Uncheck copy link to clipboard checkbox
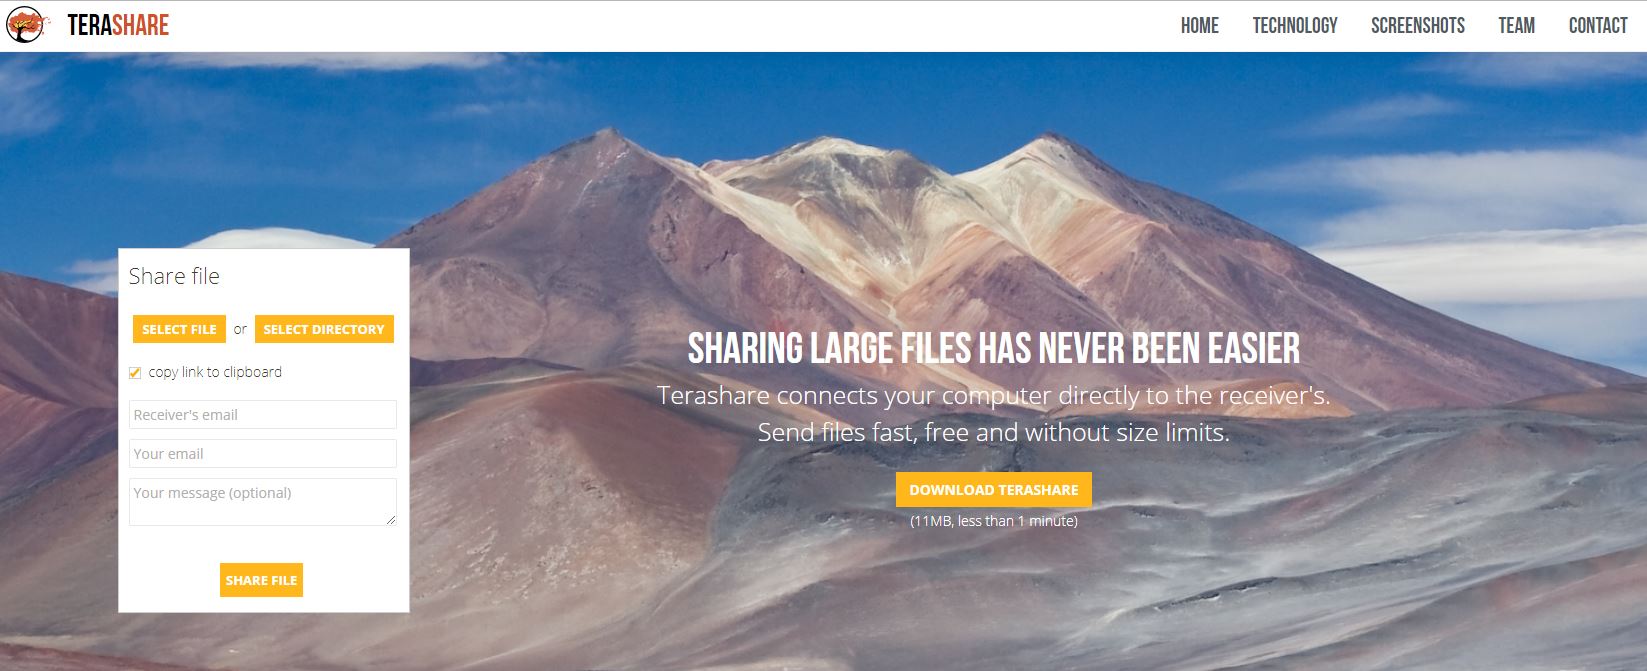 (135, 373)
